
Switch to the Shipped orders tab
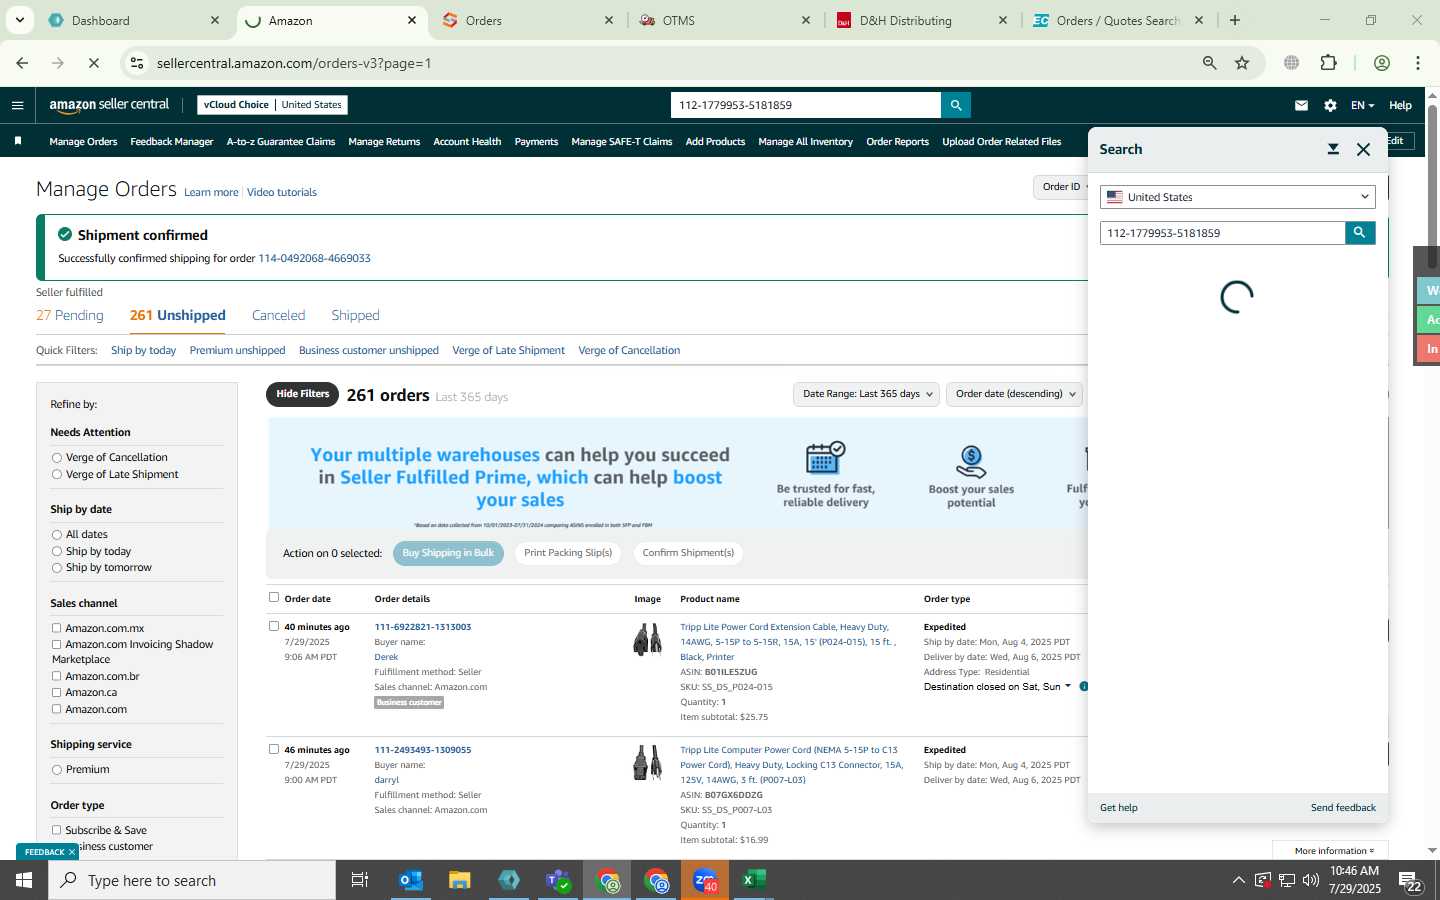point(355,315)
